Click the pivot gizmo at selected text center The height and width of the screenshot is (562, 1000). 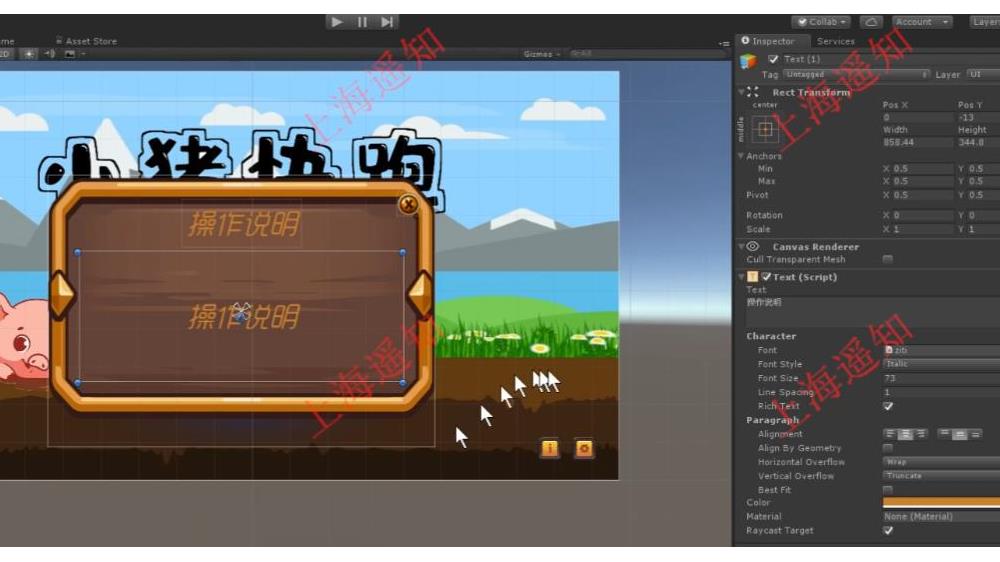click(240, 313)
